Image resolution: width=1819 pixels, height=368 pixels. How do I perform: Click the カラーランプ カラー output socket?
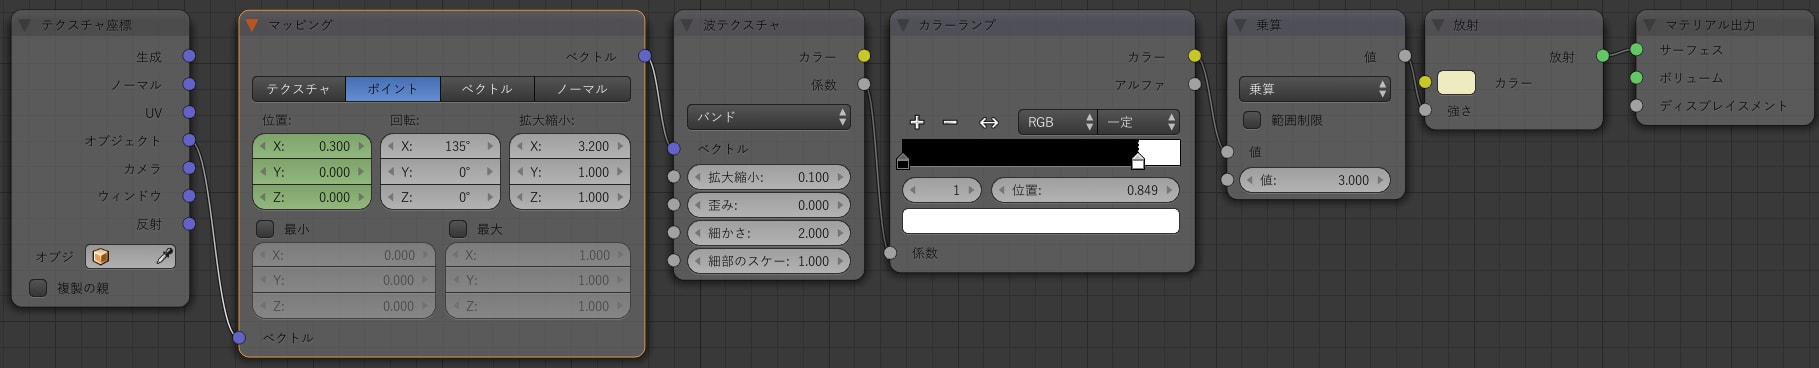(1195, 56)
